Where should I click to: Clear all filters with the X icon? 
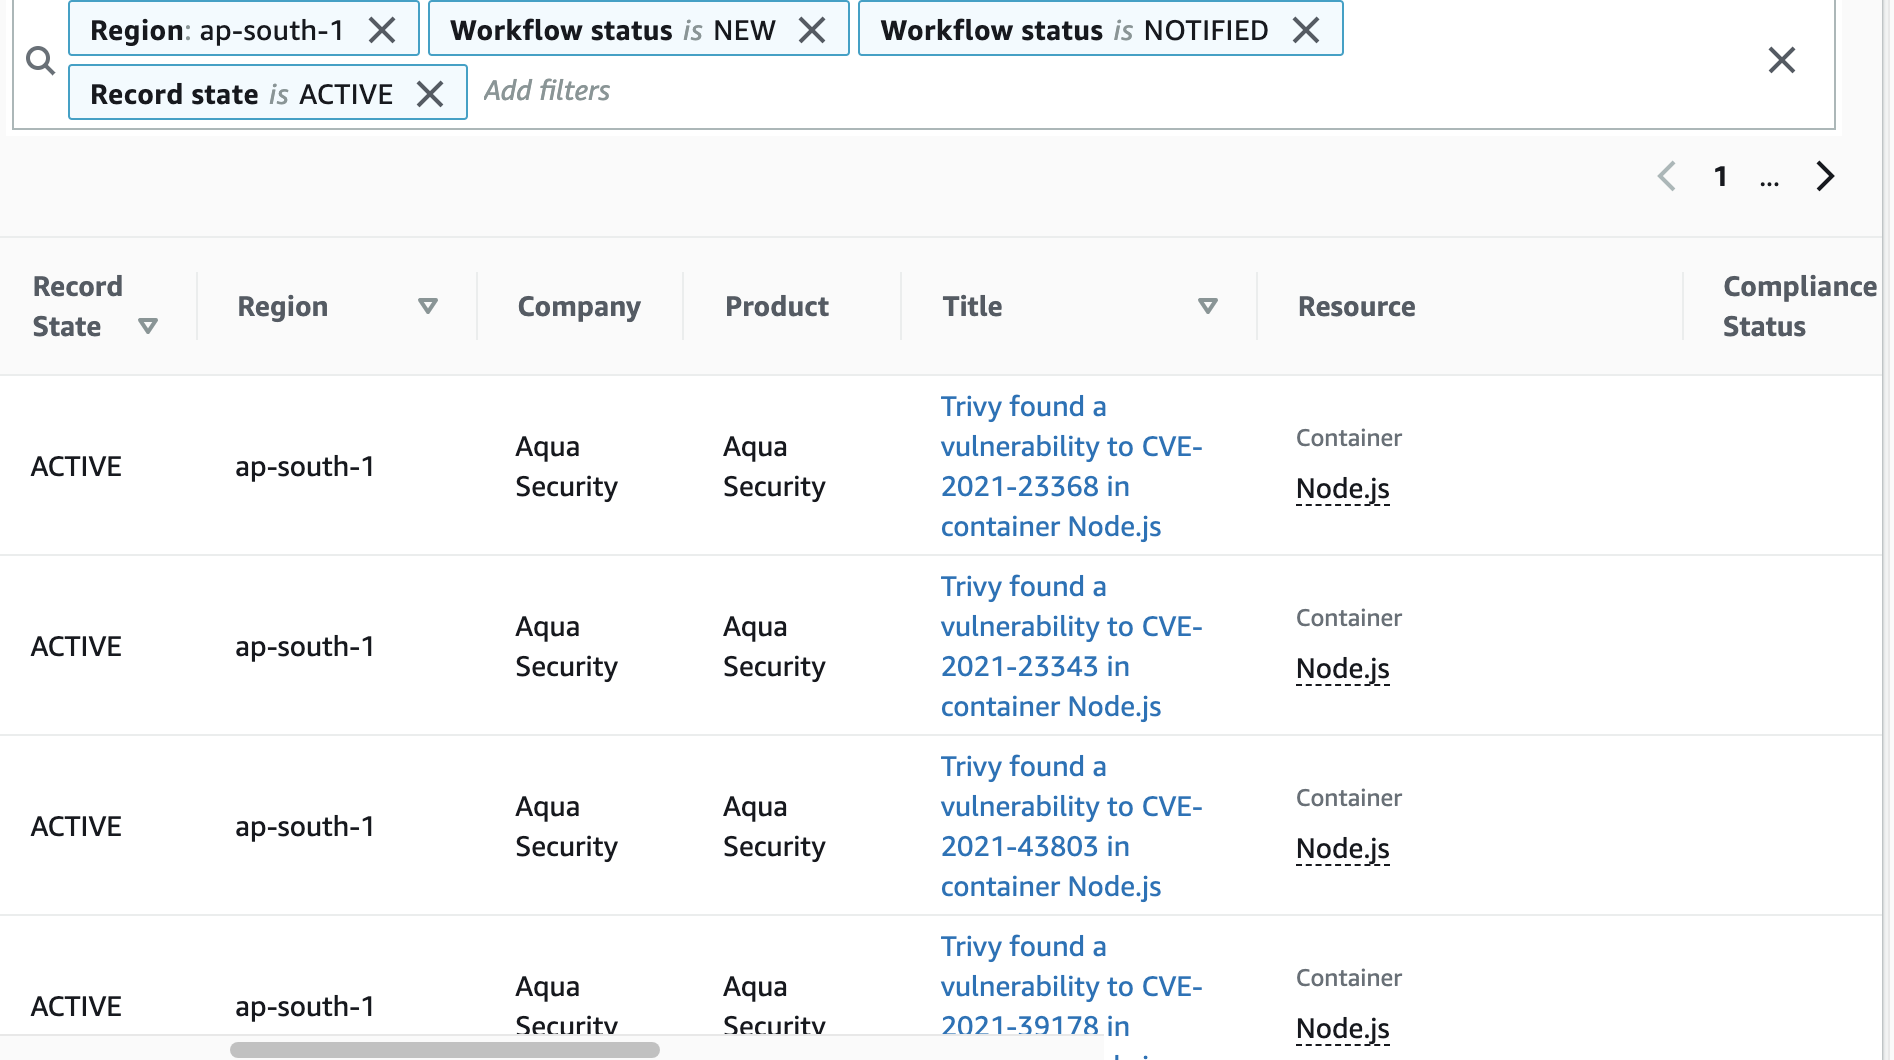pos(1782,61)
